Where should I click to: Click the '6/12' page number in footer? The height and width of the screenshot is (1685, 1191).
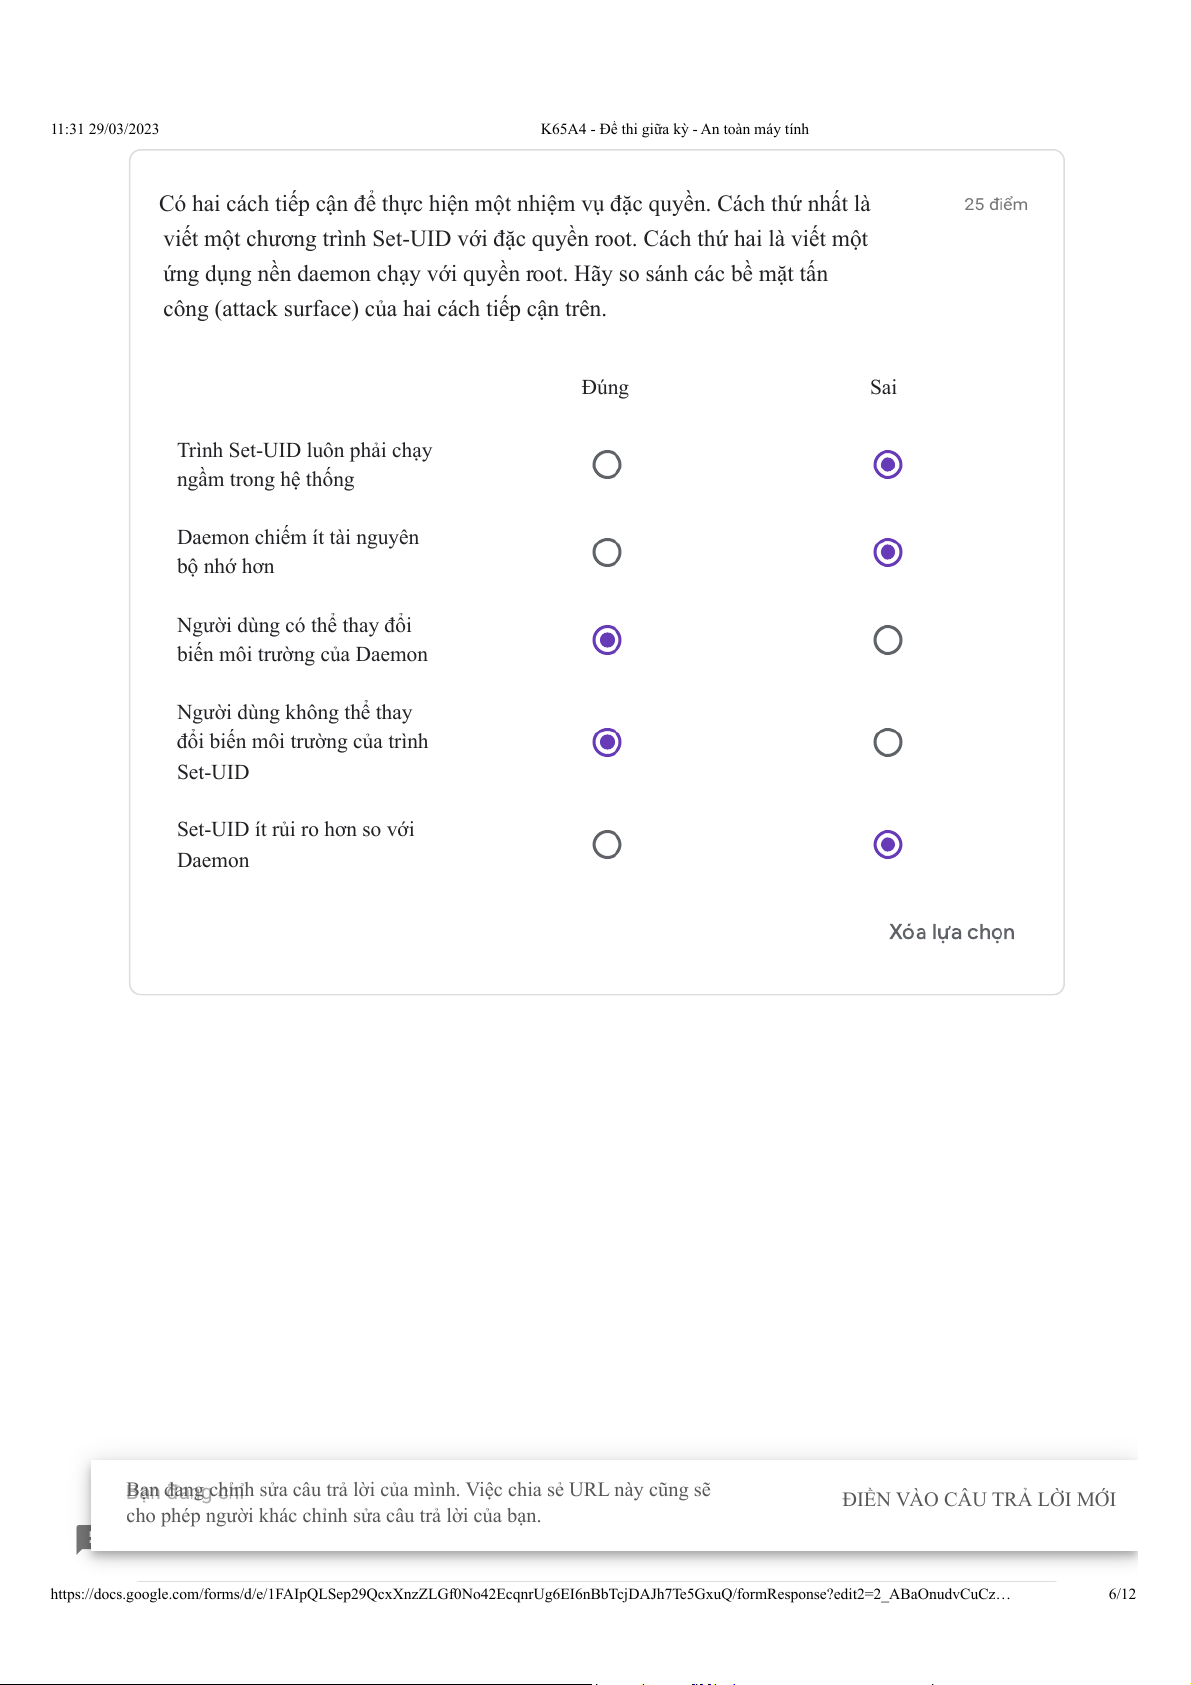(1122, 1594)
